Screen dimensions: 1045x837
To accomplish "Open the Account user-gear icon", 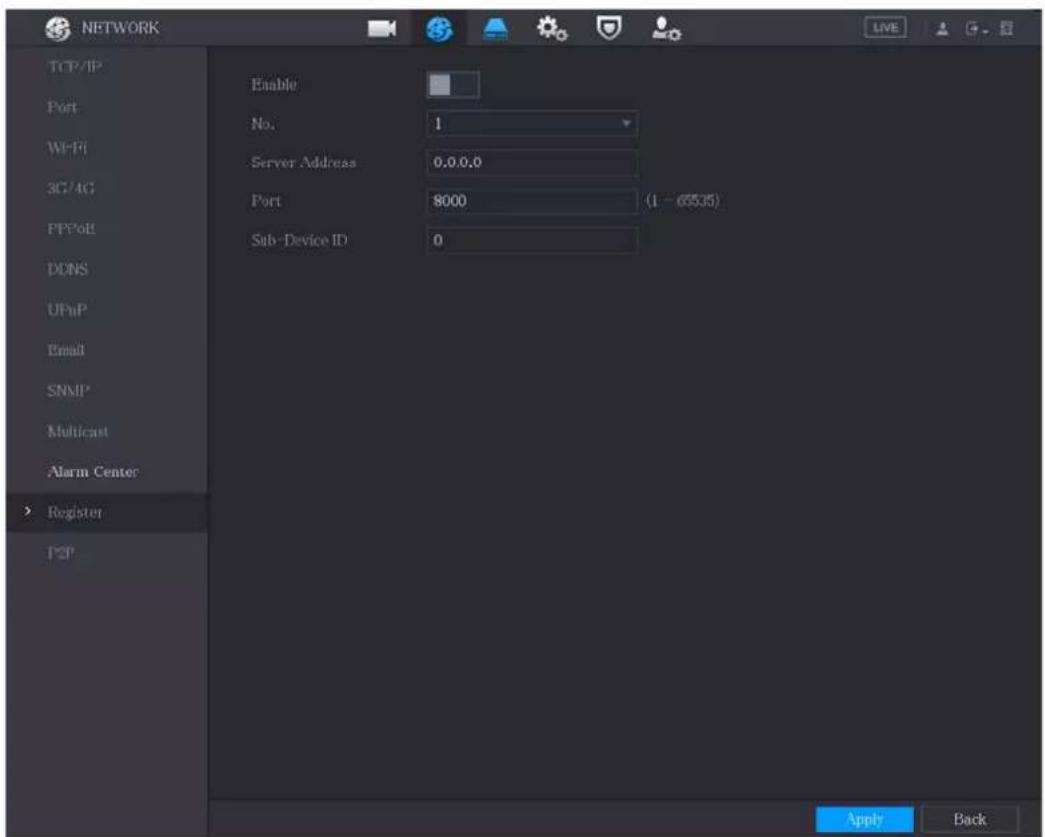I will pos(666,29).
